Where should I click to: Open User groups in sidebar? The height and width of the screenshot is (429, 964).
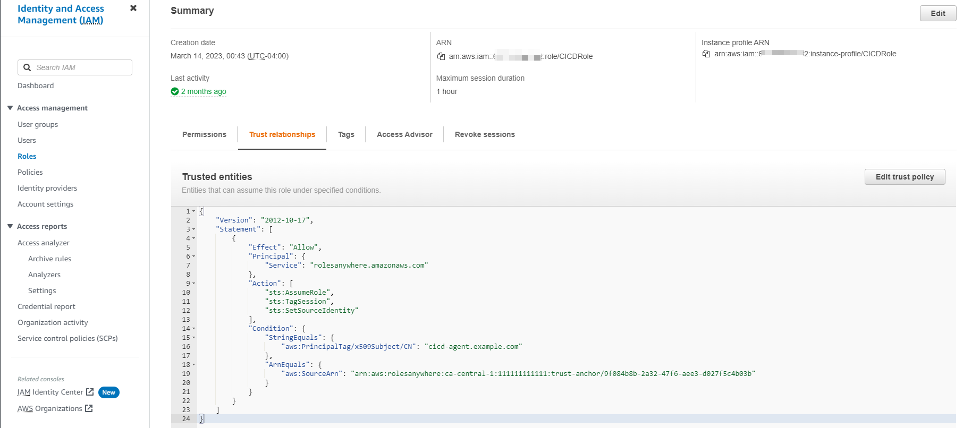(x=38, y=125)
